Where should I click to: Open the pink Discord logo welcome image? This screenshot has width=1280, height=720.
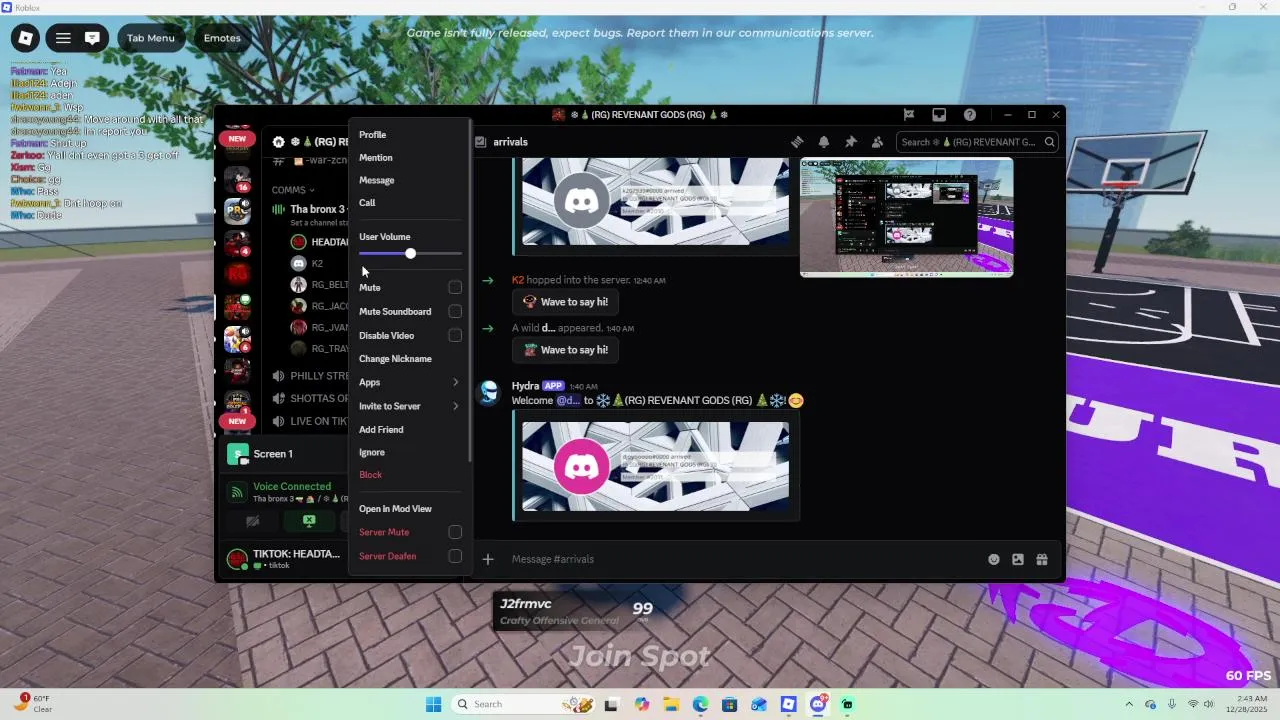click(x=655, y=467)
